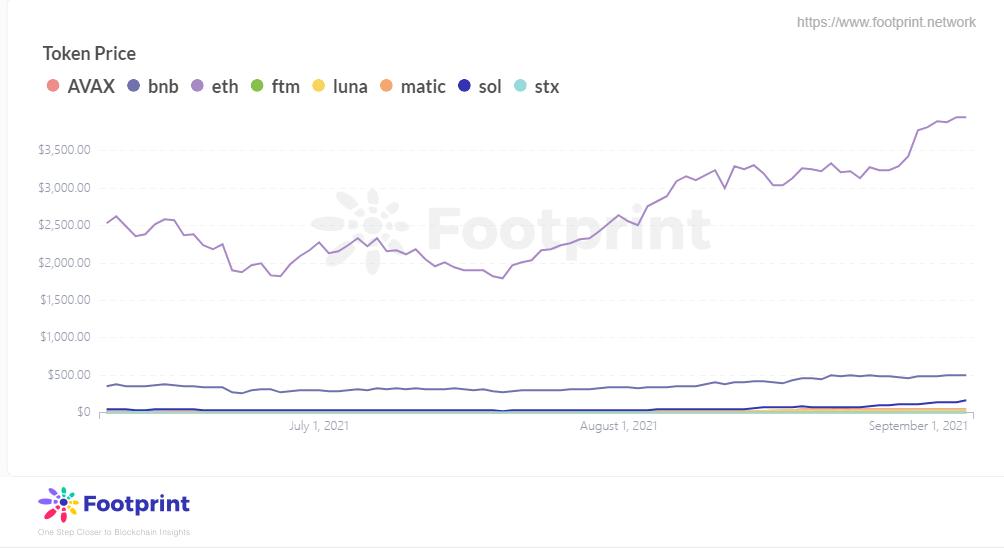This screenshot has width=1004, height=548.
Task: Toggle the eth series label
Action: click(225, 86)
